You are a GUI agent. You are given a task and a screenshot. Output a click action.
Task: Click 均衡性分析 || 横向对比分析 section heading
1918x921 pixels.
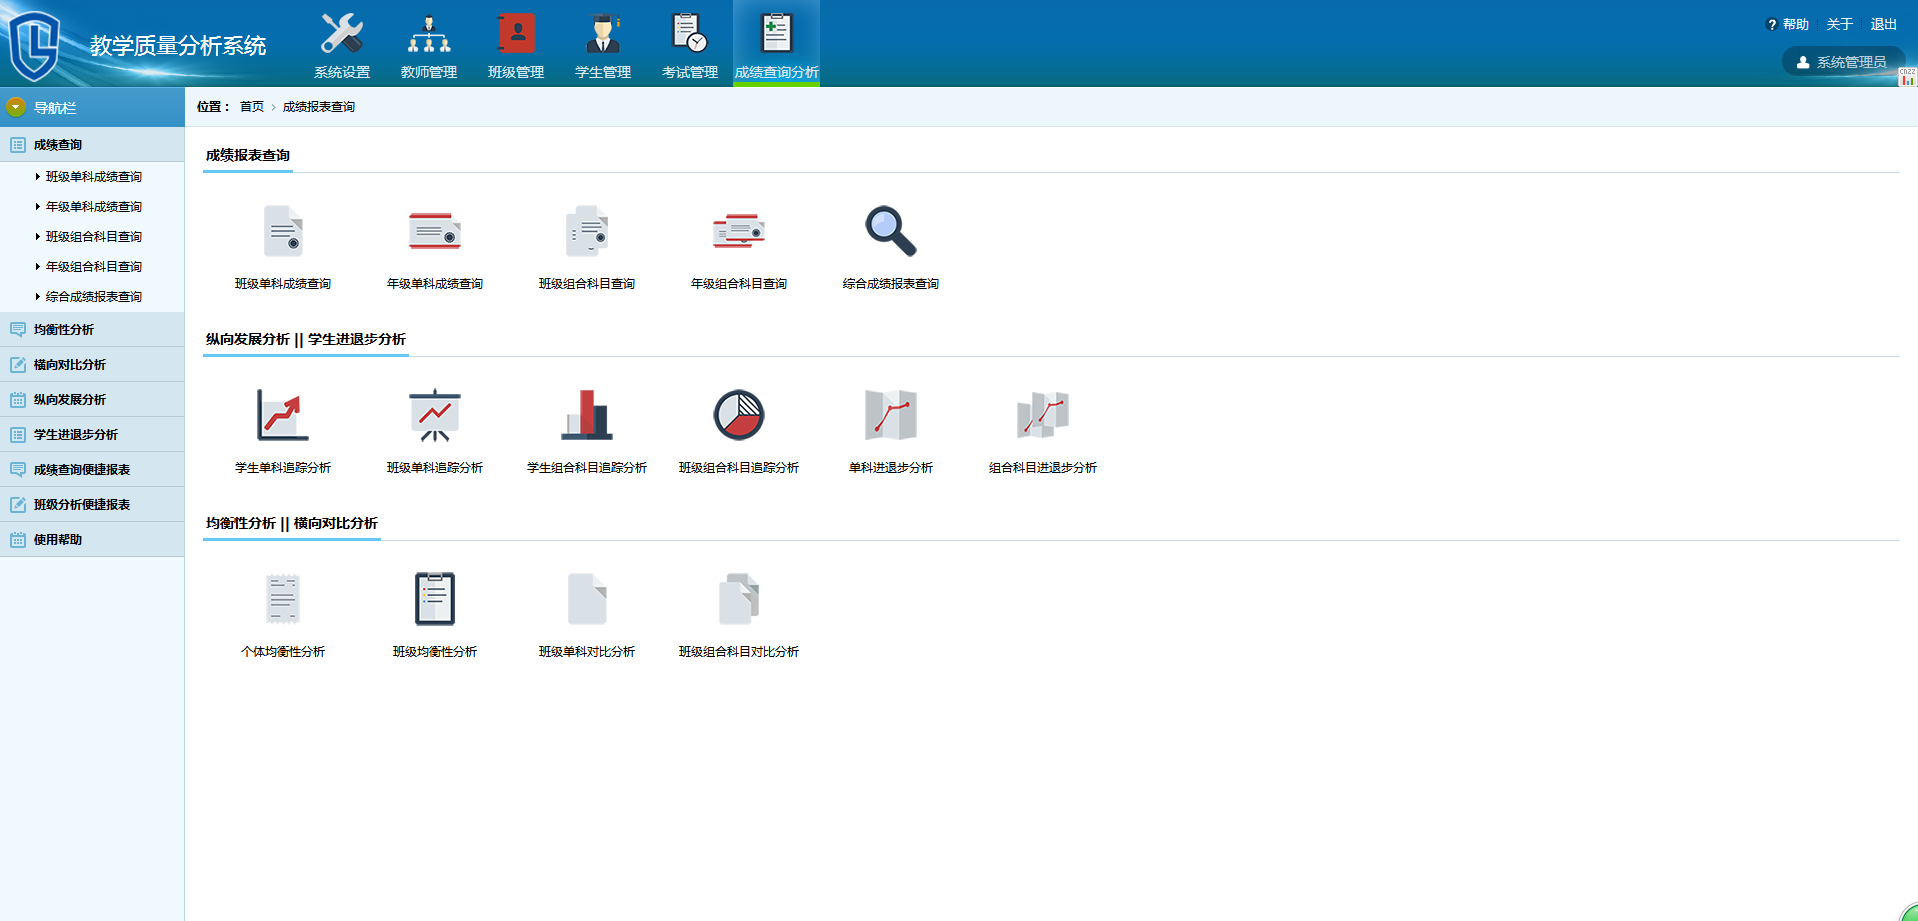coord(292,524)
